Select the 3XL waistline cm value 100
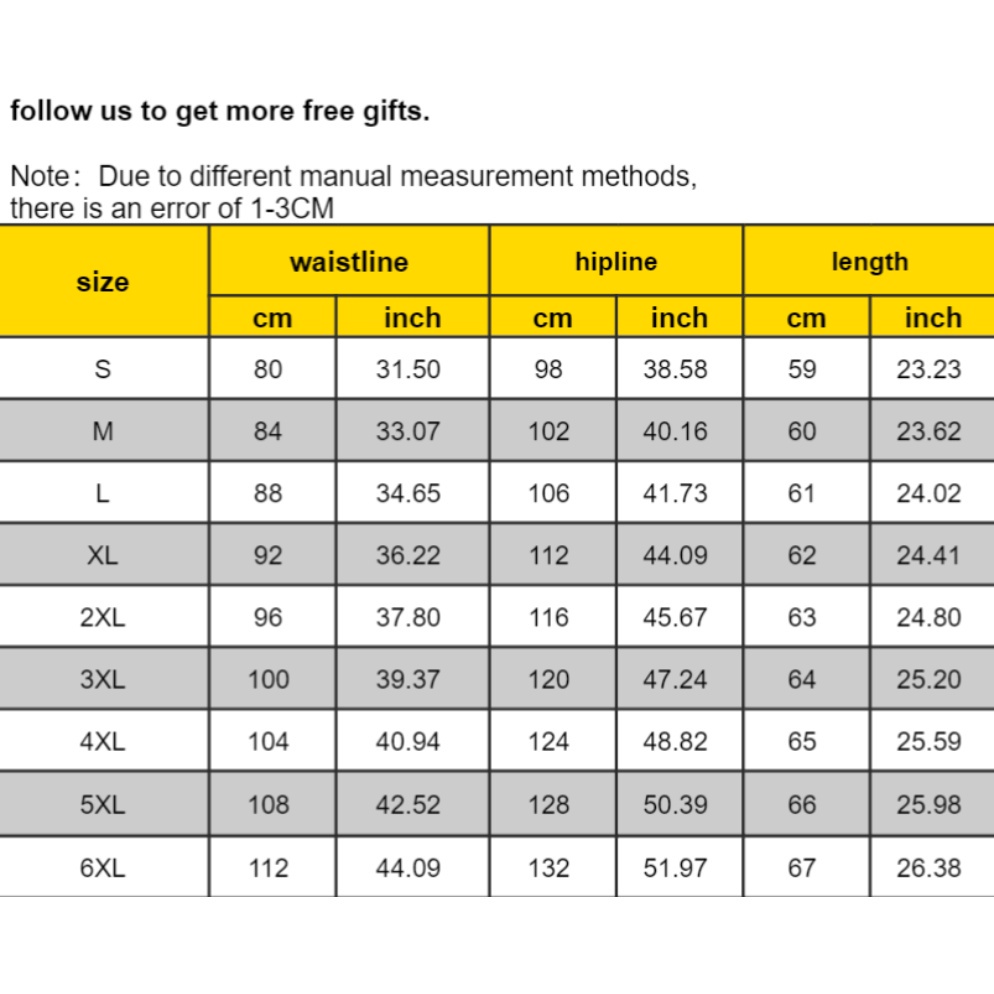 pyautogui.click(x=269, y=680)
